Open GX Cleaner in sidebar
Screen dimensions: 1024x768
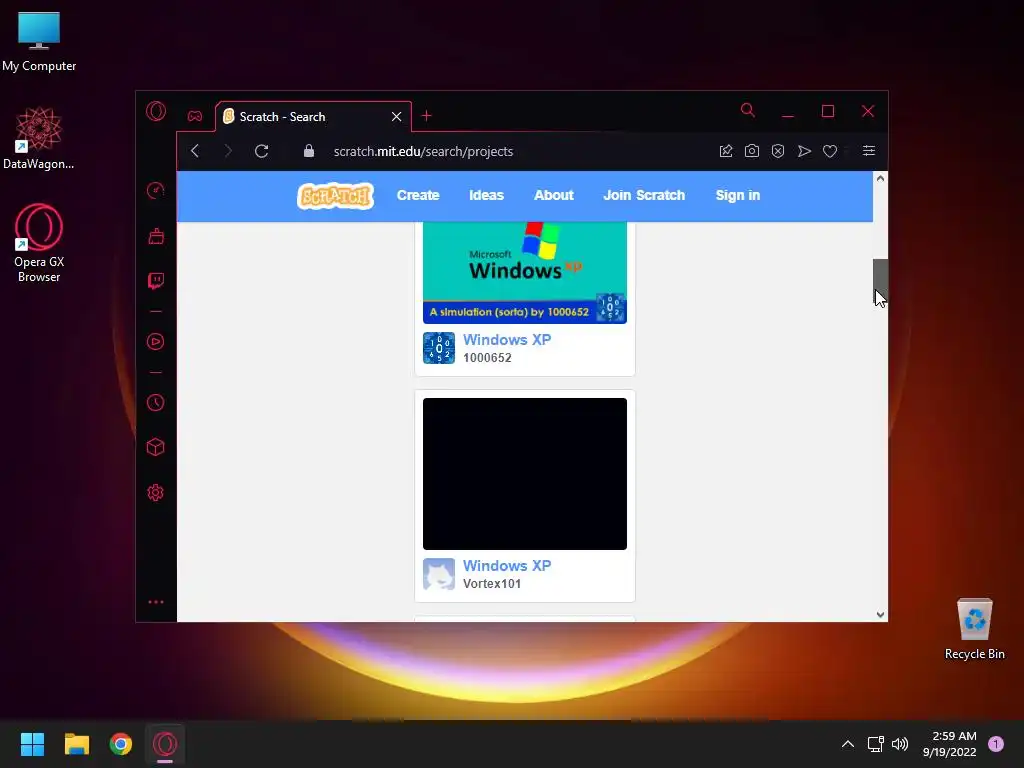pyautogui.click(x=155, y=236)
